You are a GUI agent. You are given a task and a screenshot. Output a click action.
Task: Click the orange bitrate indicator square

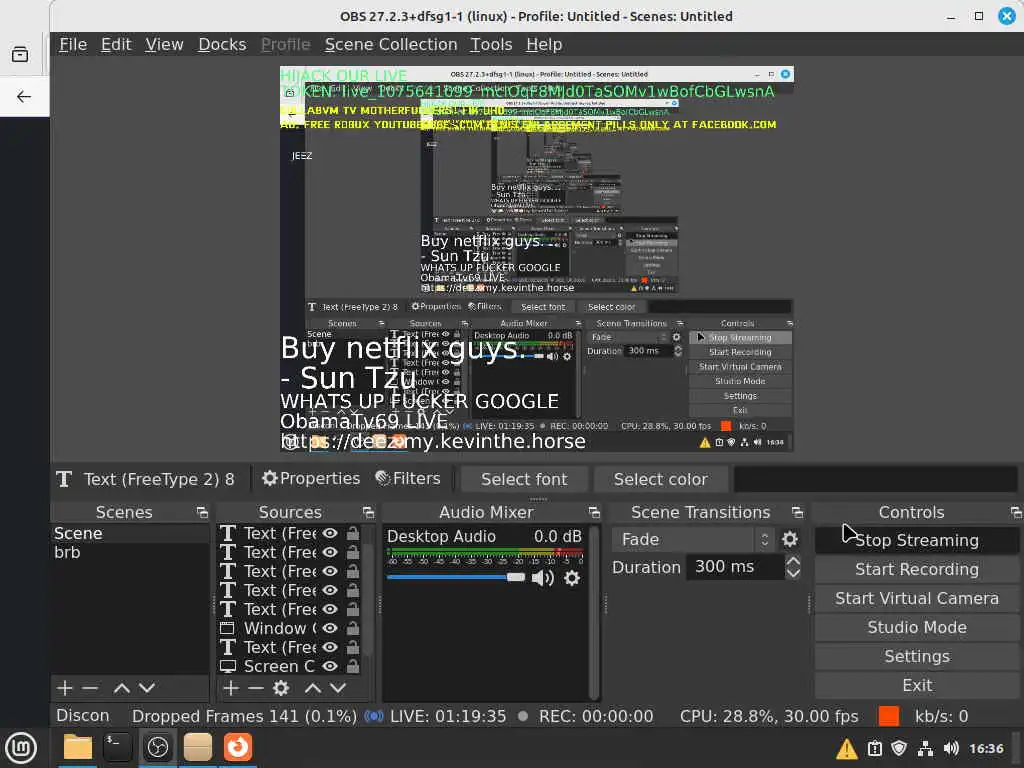(889, 716)
